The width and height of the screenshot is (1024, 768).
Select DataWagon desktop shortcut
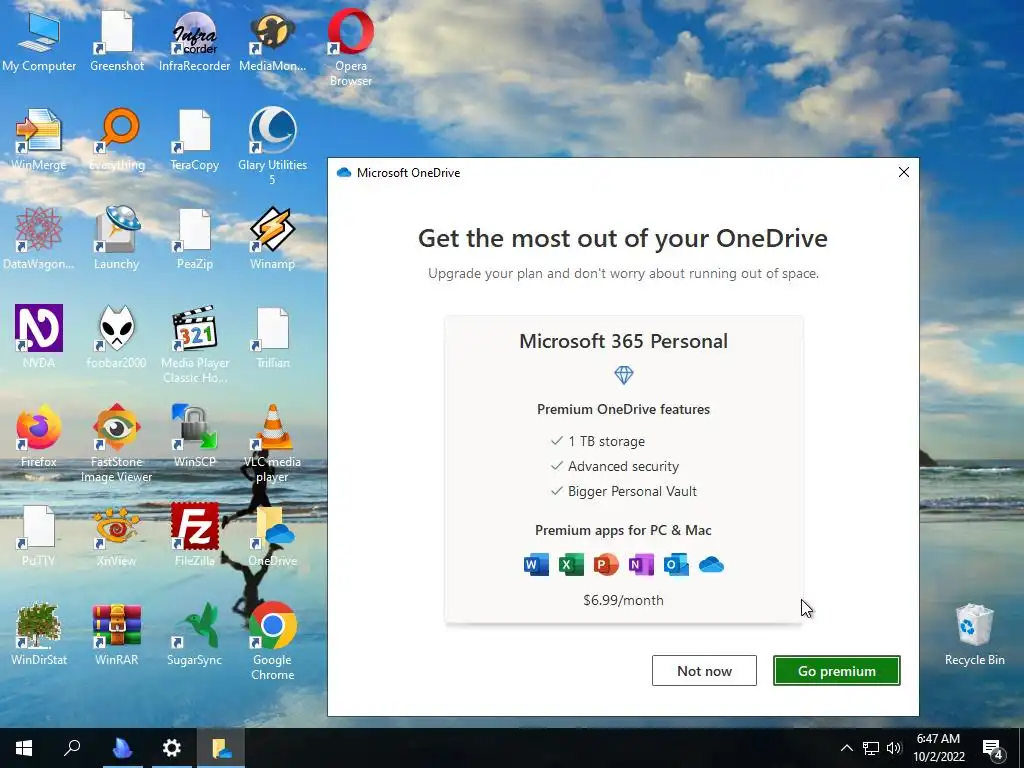click(x=39, y=239)
